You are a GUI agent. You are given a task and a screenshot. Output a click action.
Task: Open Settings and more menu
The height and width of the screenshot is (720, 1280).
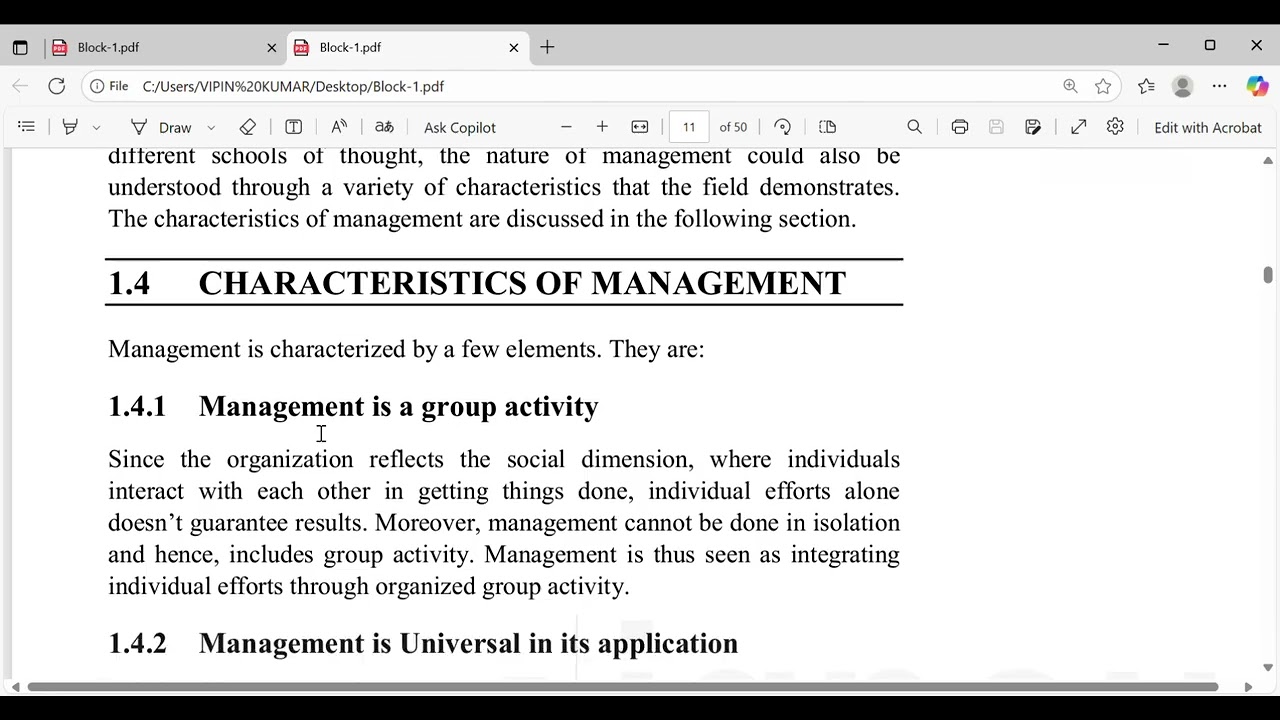1219,86
